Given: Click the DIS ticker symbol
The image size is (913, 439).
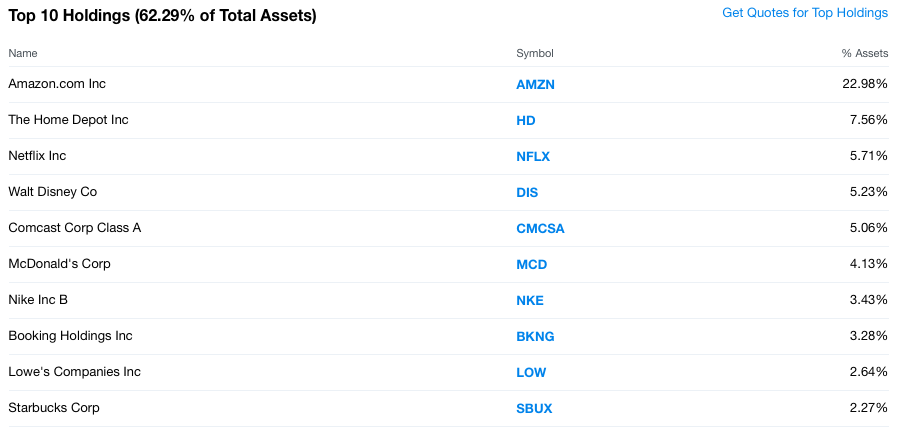Looking at the screenshot, I should 528,193.
